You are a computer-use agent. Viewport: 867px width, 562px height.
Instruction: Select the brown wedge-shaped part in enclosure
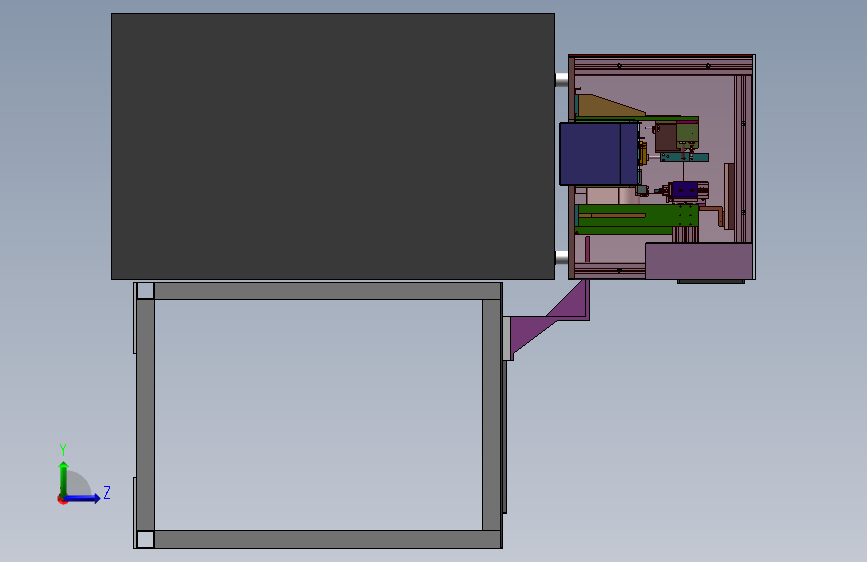[608, 106]
